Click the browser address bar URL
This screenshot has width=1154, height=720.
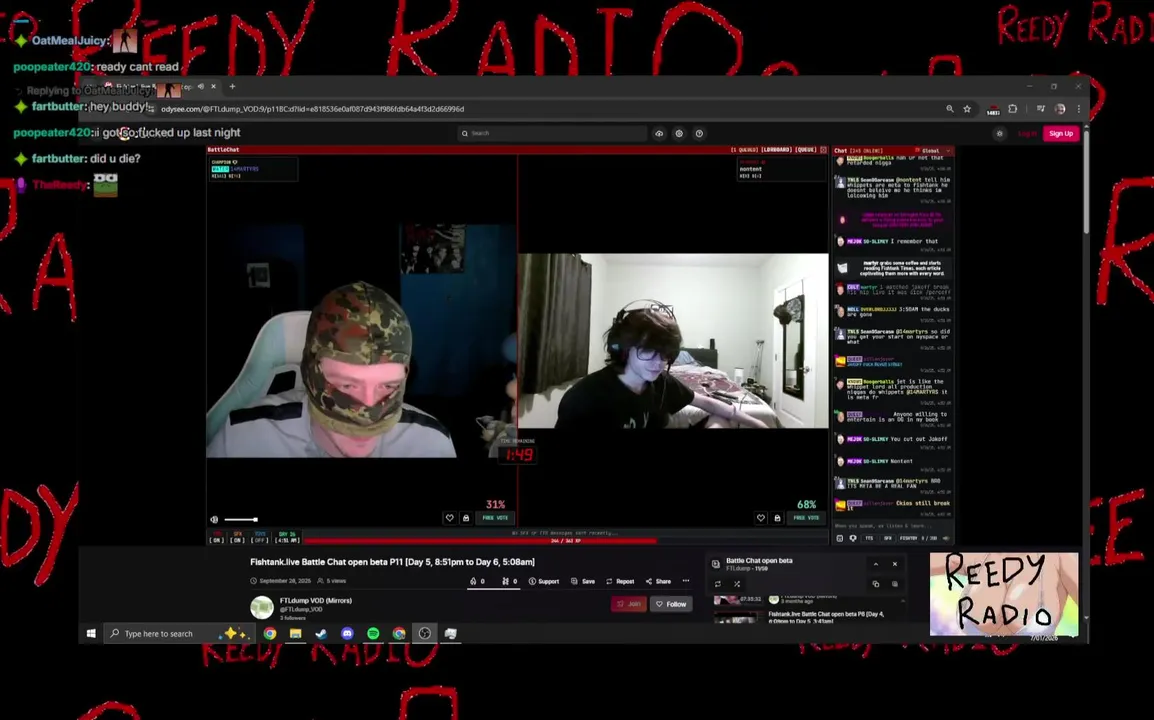(x=313, y=109)
